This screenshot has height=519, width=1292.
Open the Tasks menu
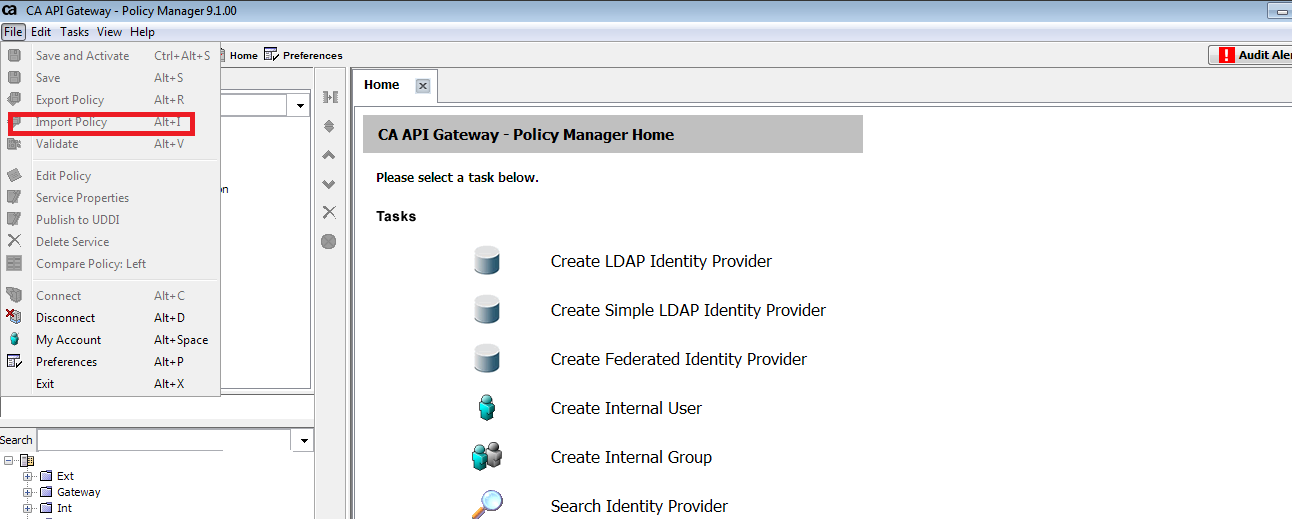pyautogui.click(x=75, y=32)
